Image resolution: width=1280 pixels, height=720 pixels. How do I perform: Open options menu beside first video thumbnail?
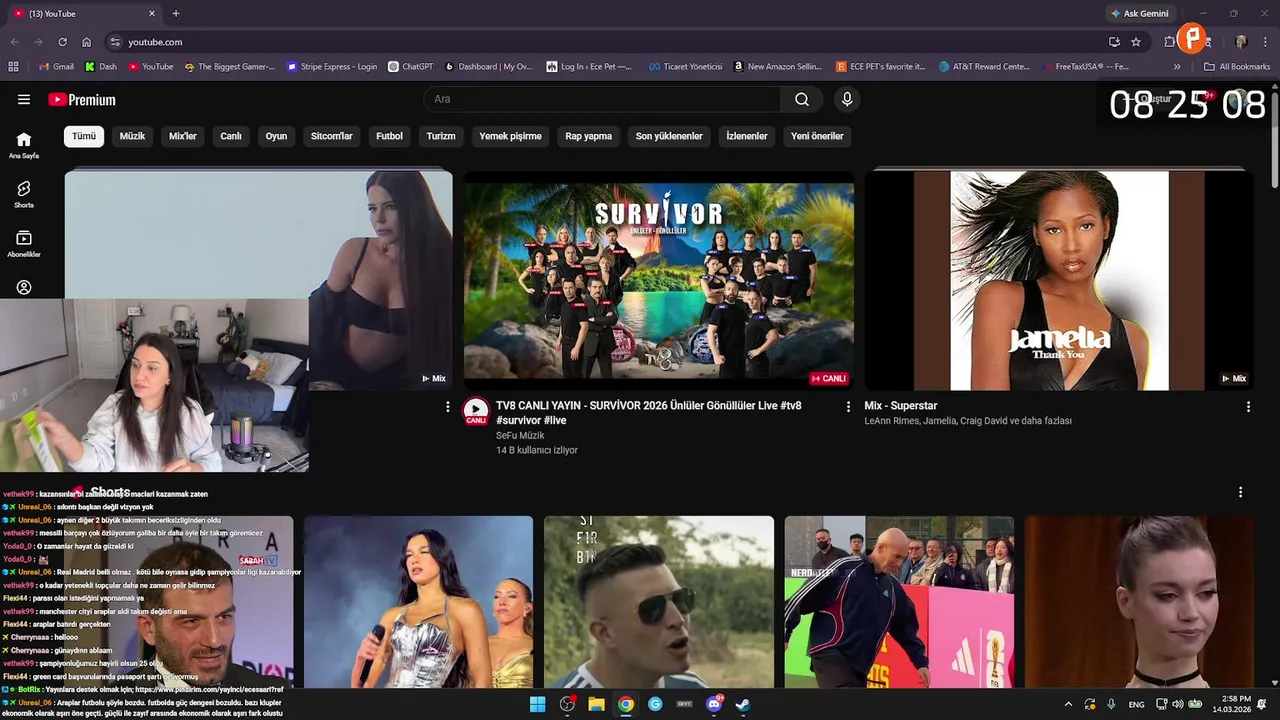tap(448, 407)
